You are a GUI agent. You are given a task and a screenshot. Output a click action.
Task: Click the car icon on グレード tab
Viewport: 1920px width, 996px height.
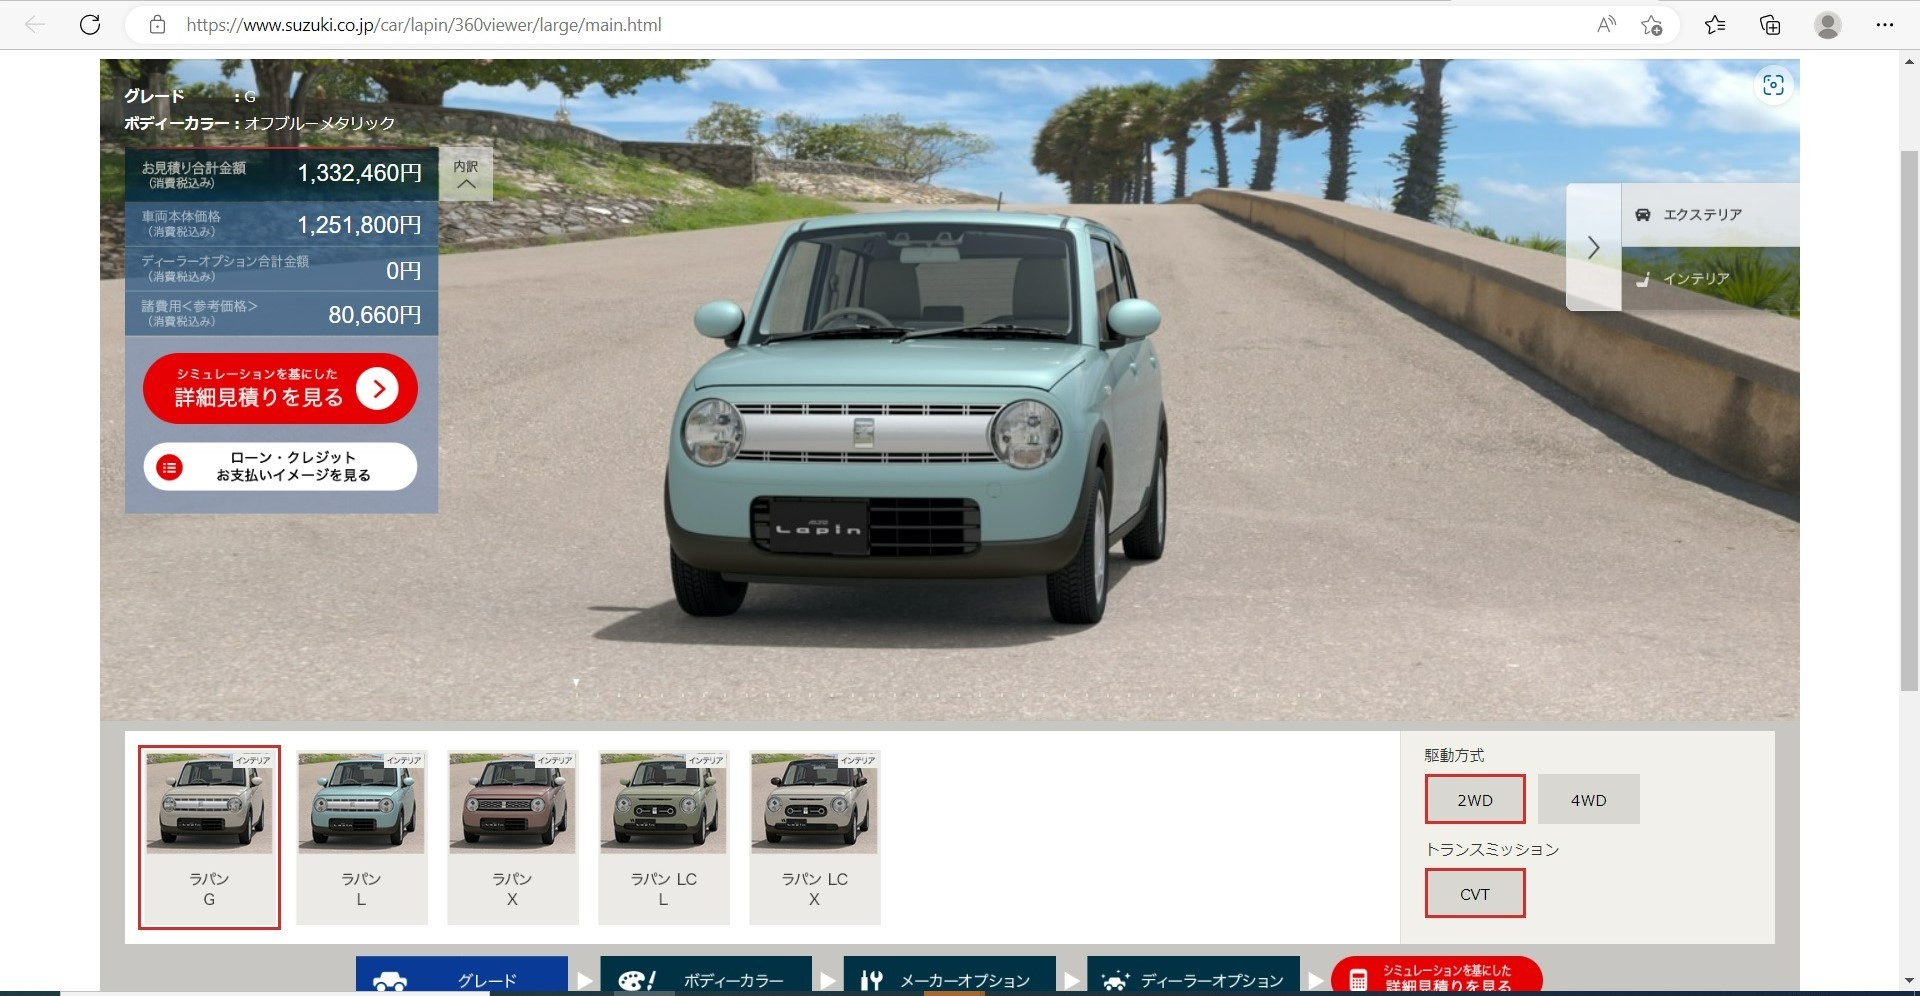(x=390, y=981)
